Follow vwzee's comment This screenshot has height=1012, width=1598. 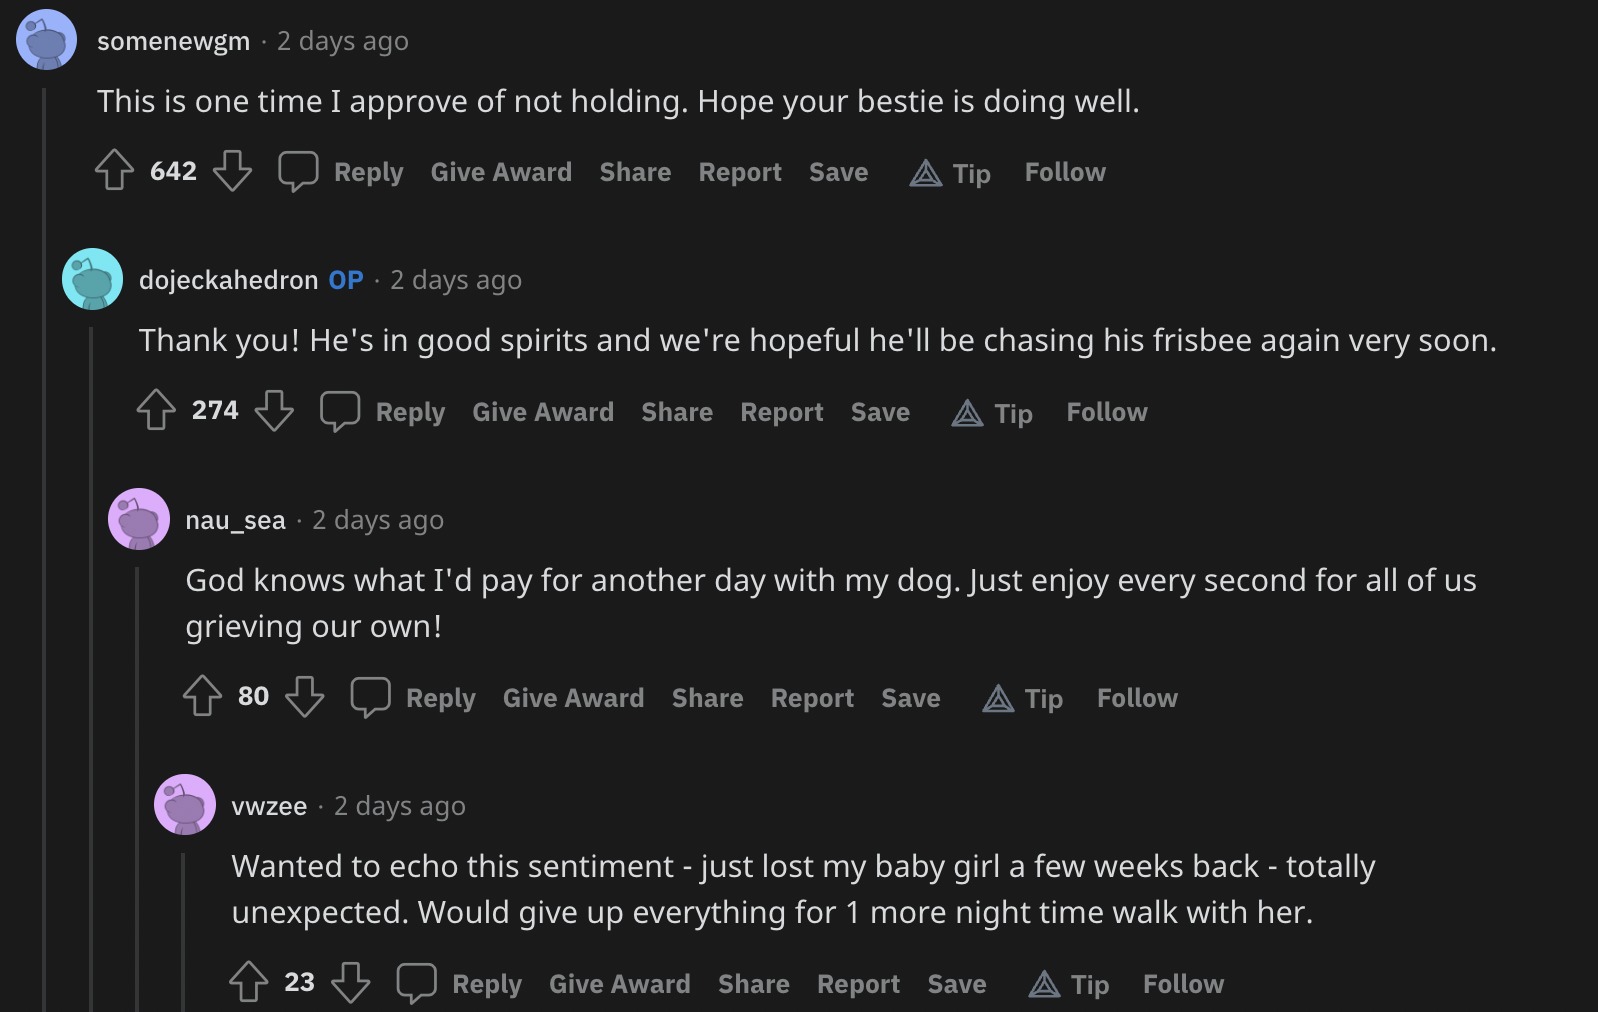(1183, 984)
